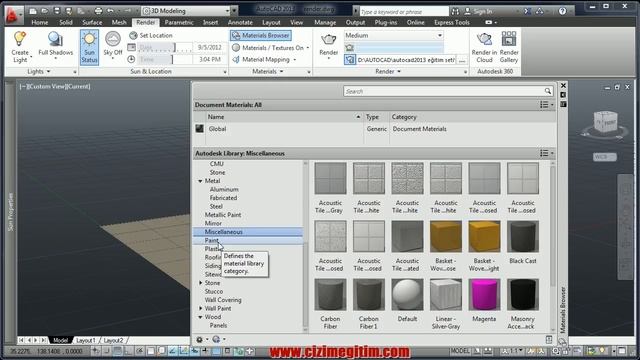Click the ViewCube in the viewport
Image resolution: width=640 pixels, height=360 pixels.
pos(605,122)
